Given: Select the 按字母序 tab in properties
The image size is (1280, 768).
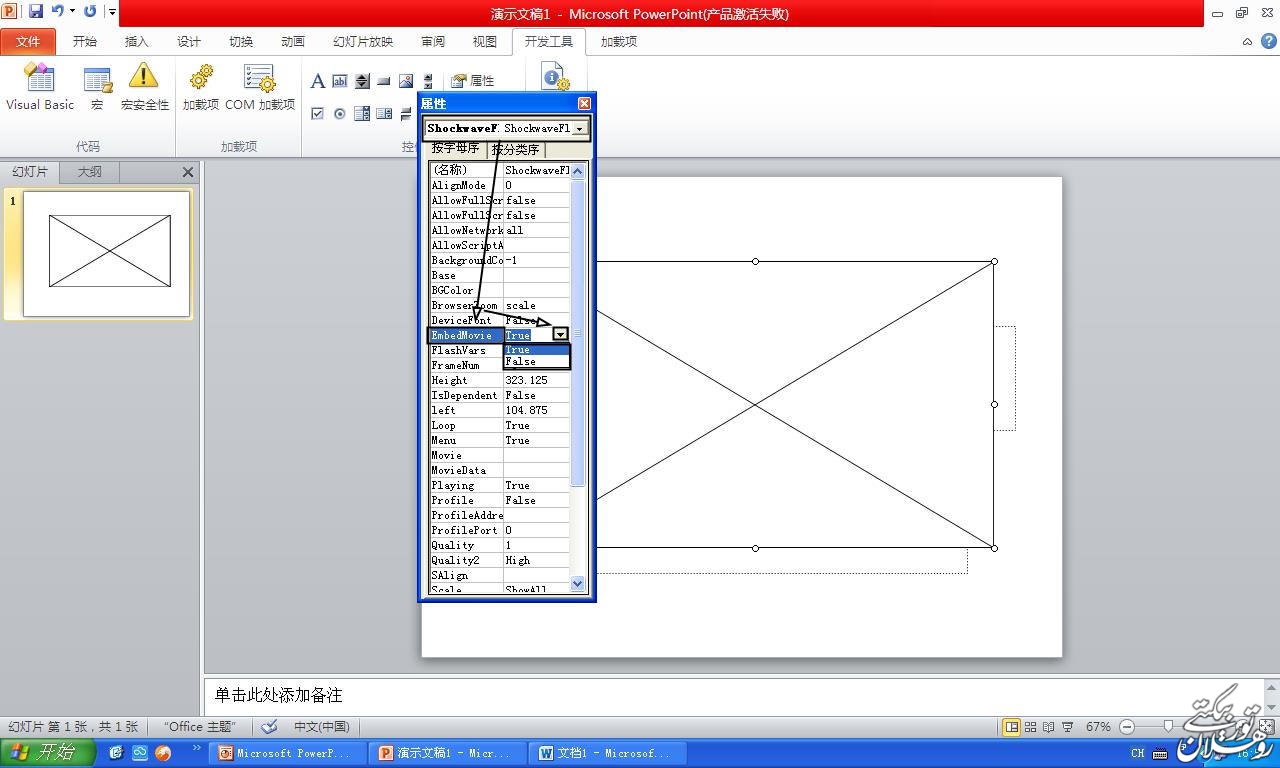Looking at the screenshot, I should (455, 148).
